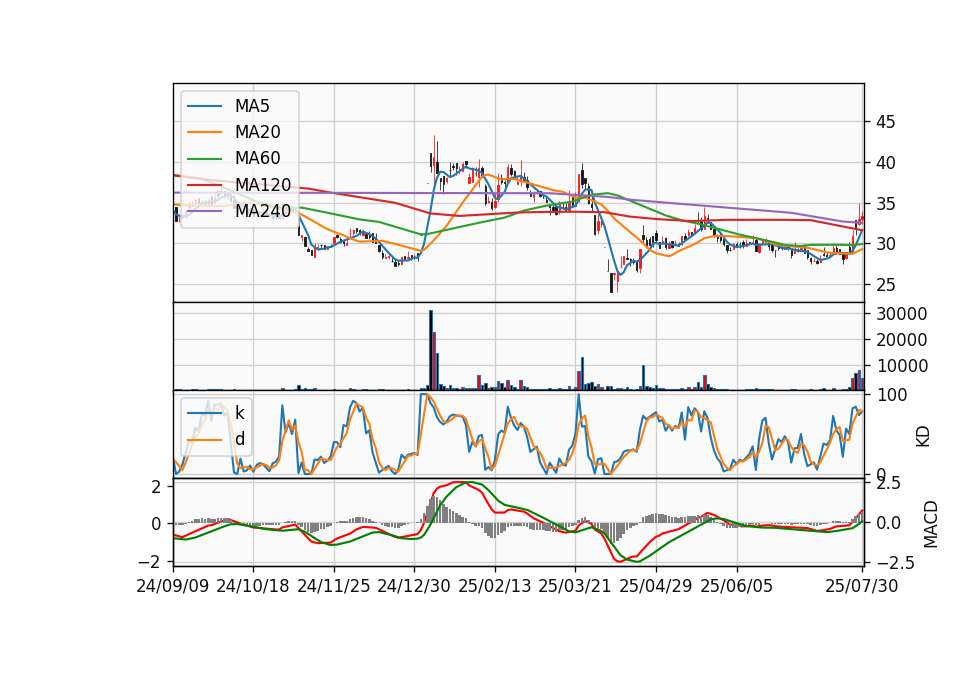The height and width of the screenshot is (690, 960).
Task: Click KD axis tick 100
Action: [891, 395]
